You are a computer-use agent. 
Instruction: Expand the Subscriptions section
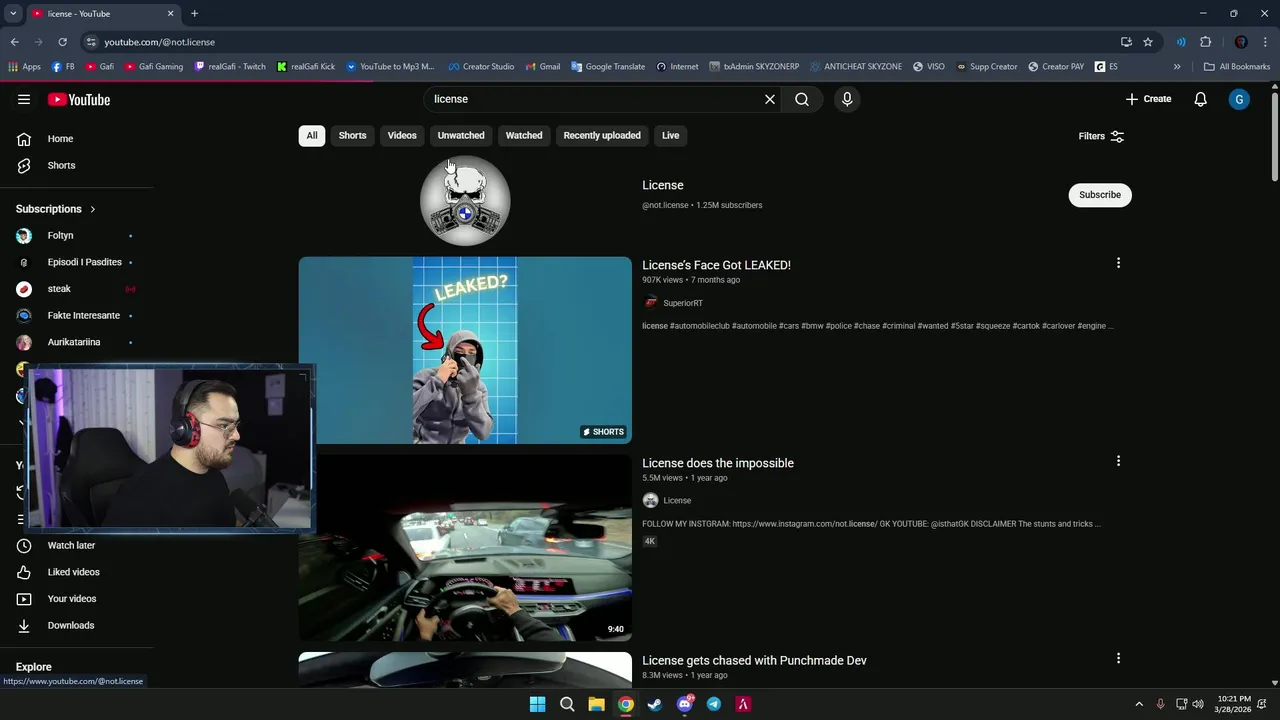(56, 209)
